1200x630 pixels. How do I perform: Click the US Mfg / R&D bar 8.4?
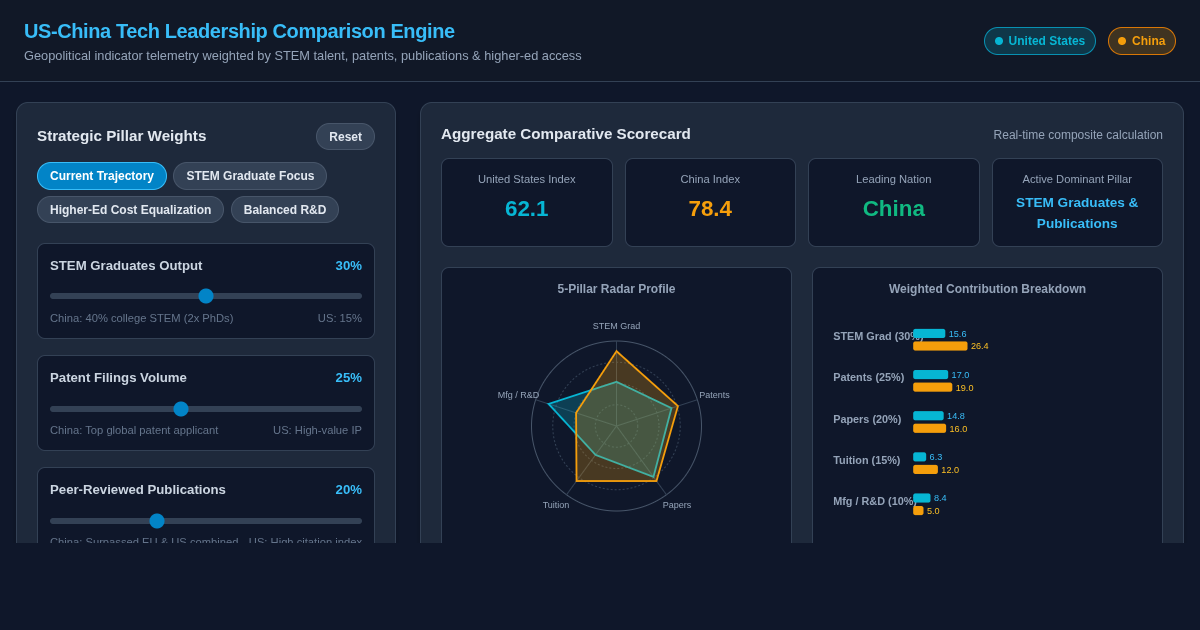tap(922, 498)
